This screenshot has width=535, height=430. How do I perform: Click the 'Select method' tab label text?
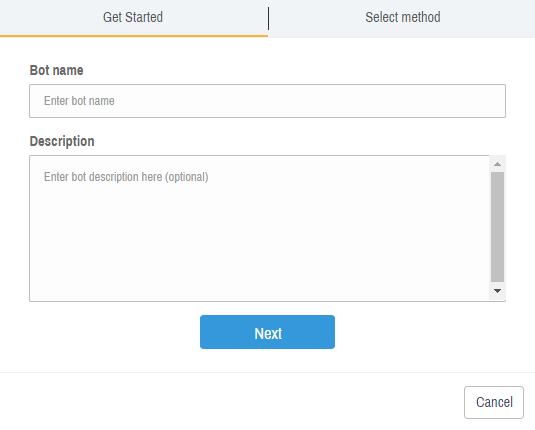403,17
